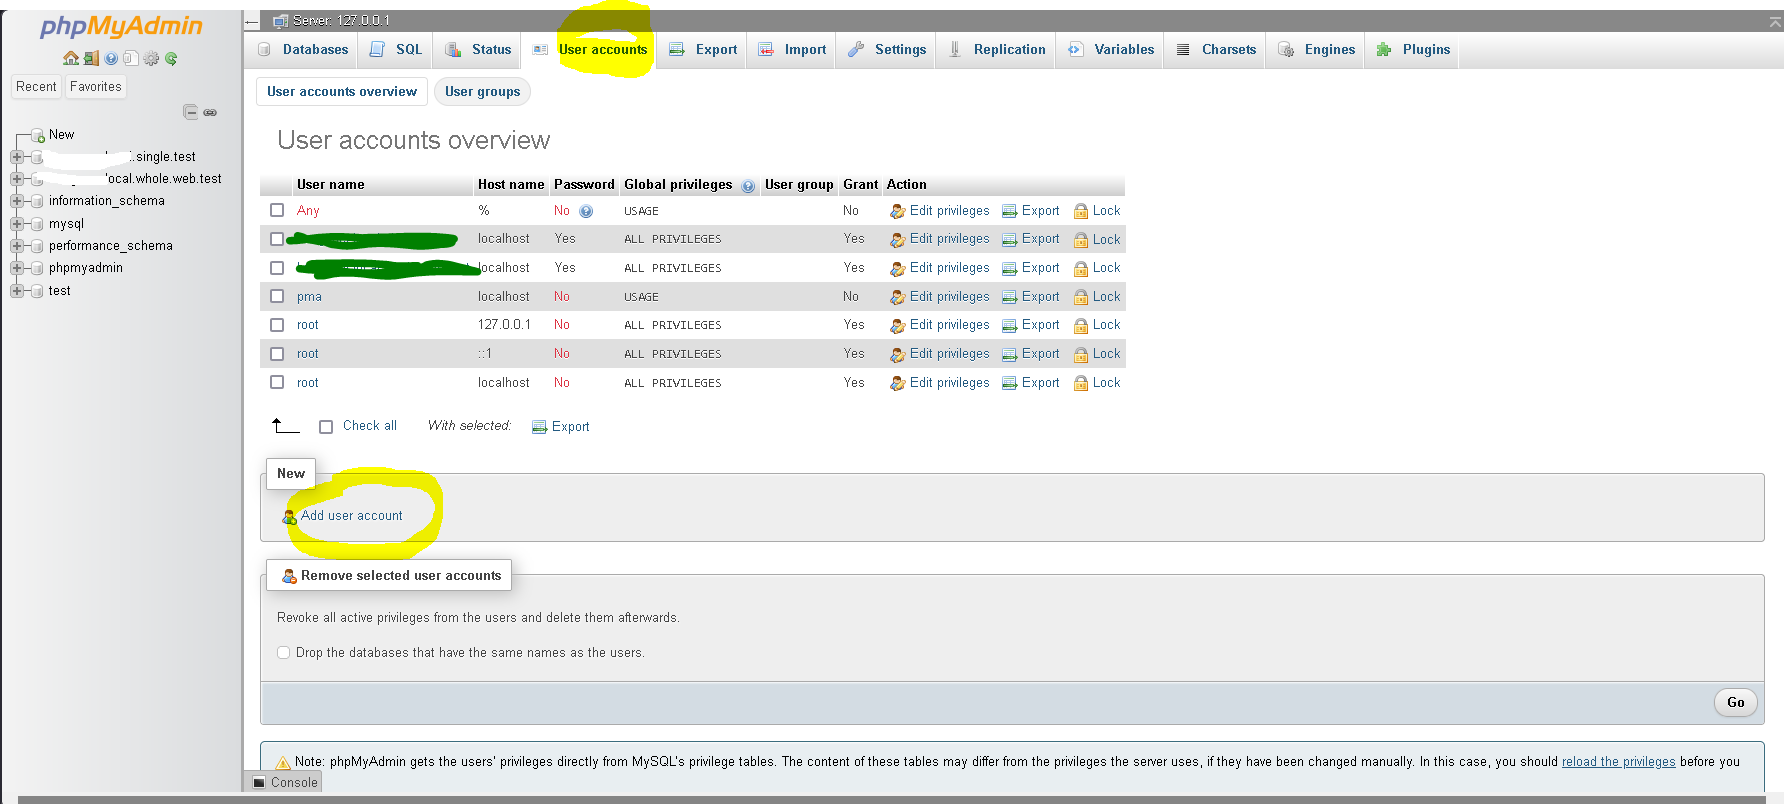Image resolution: width=1784 pixels, height=804 pixels.
Task: Toggle Drop the databases with same names checkbox
Action: [x=284, y=653]
